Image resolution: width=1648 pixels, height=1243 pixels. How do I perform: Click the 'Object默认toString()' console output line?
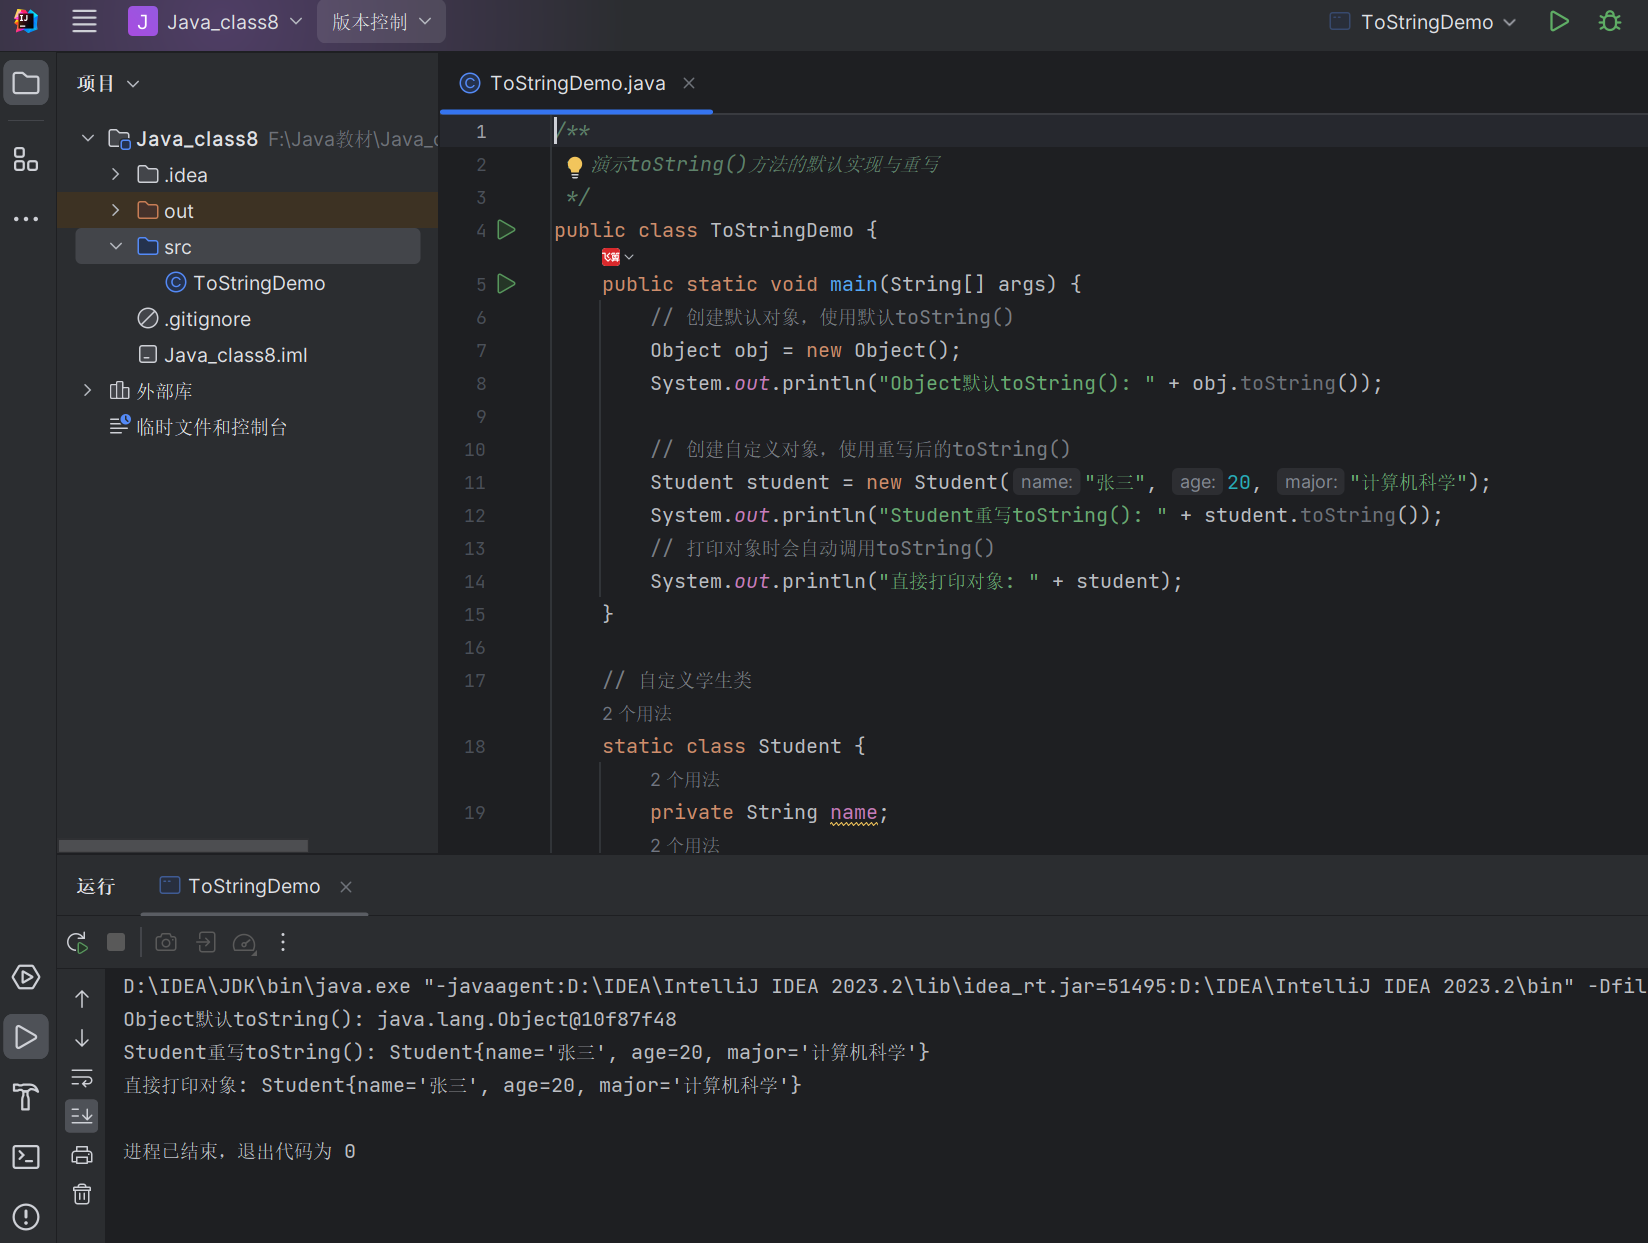(x=400, y=1020)
